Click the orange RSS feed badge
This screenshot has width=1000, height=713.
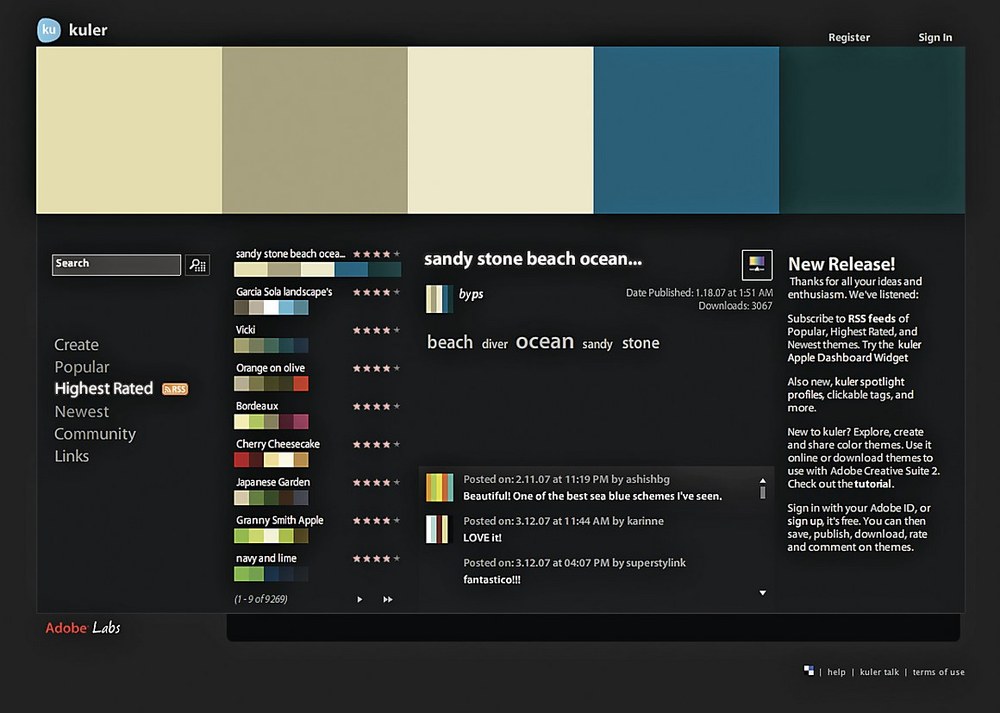(175, 389)
